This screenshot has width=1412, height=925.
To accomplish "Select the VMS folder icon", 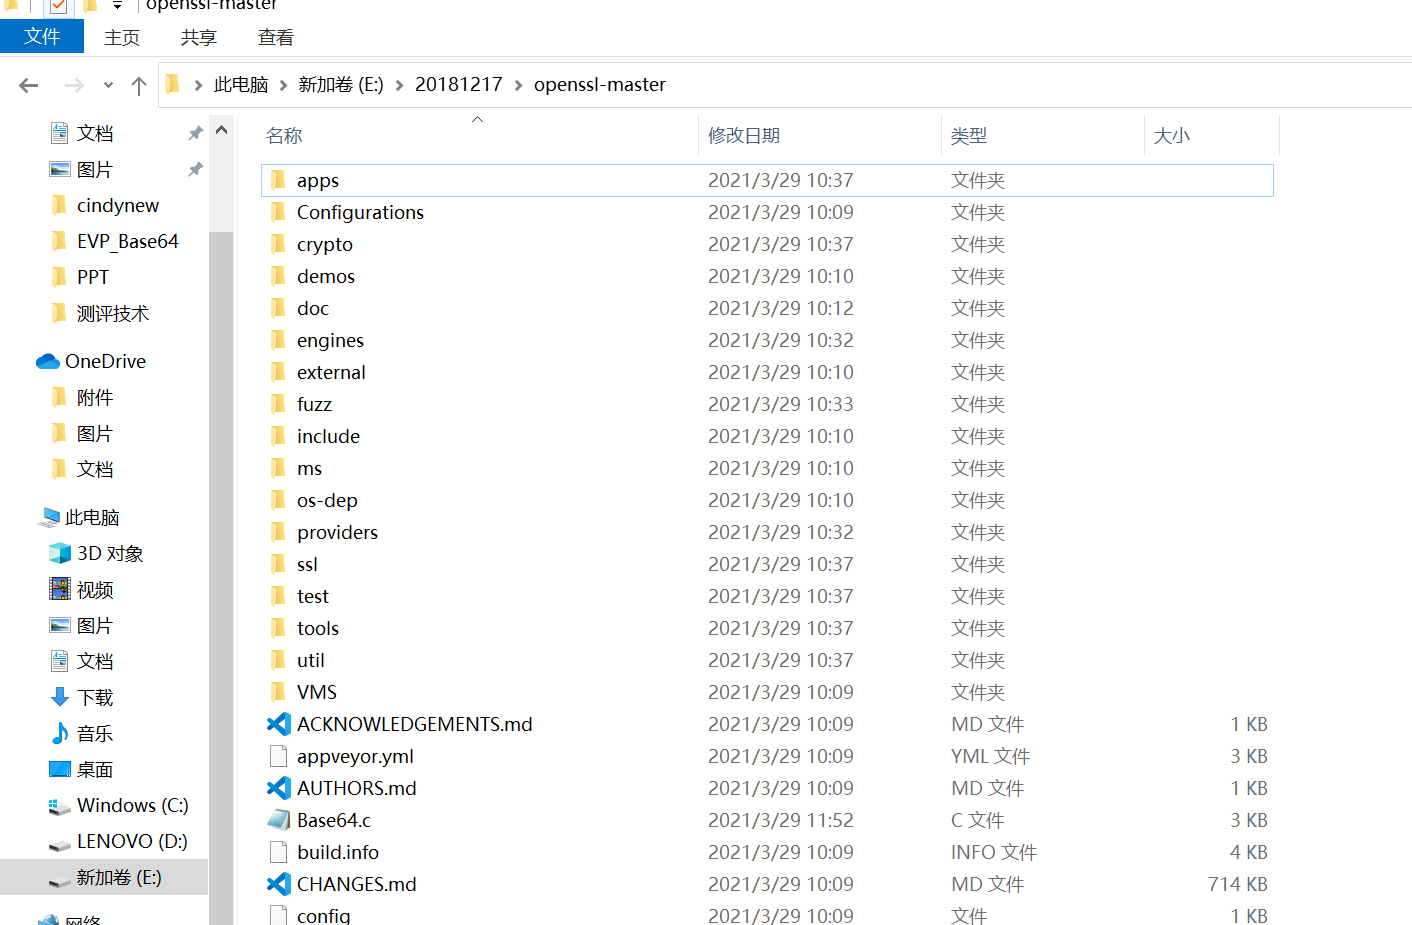I will point(278,692).
